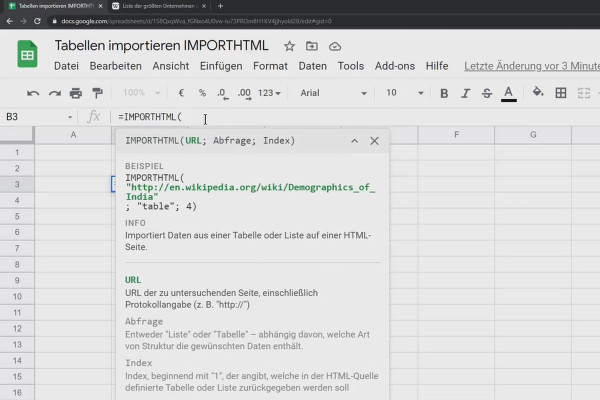This screenshot has width=600, height=400.
Task: Click the Wikipedia example URL text
Action: 250,192
